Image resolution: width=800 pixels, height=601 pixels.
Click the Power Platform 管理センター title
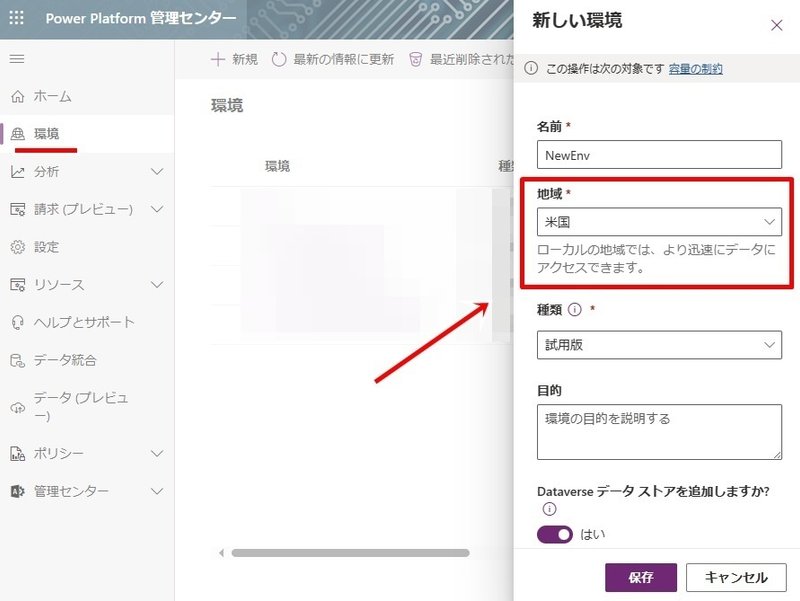pyautogui.click(x=141, y=18)
